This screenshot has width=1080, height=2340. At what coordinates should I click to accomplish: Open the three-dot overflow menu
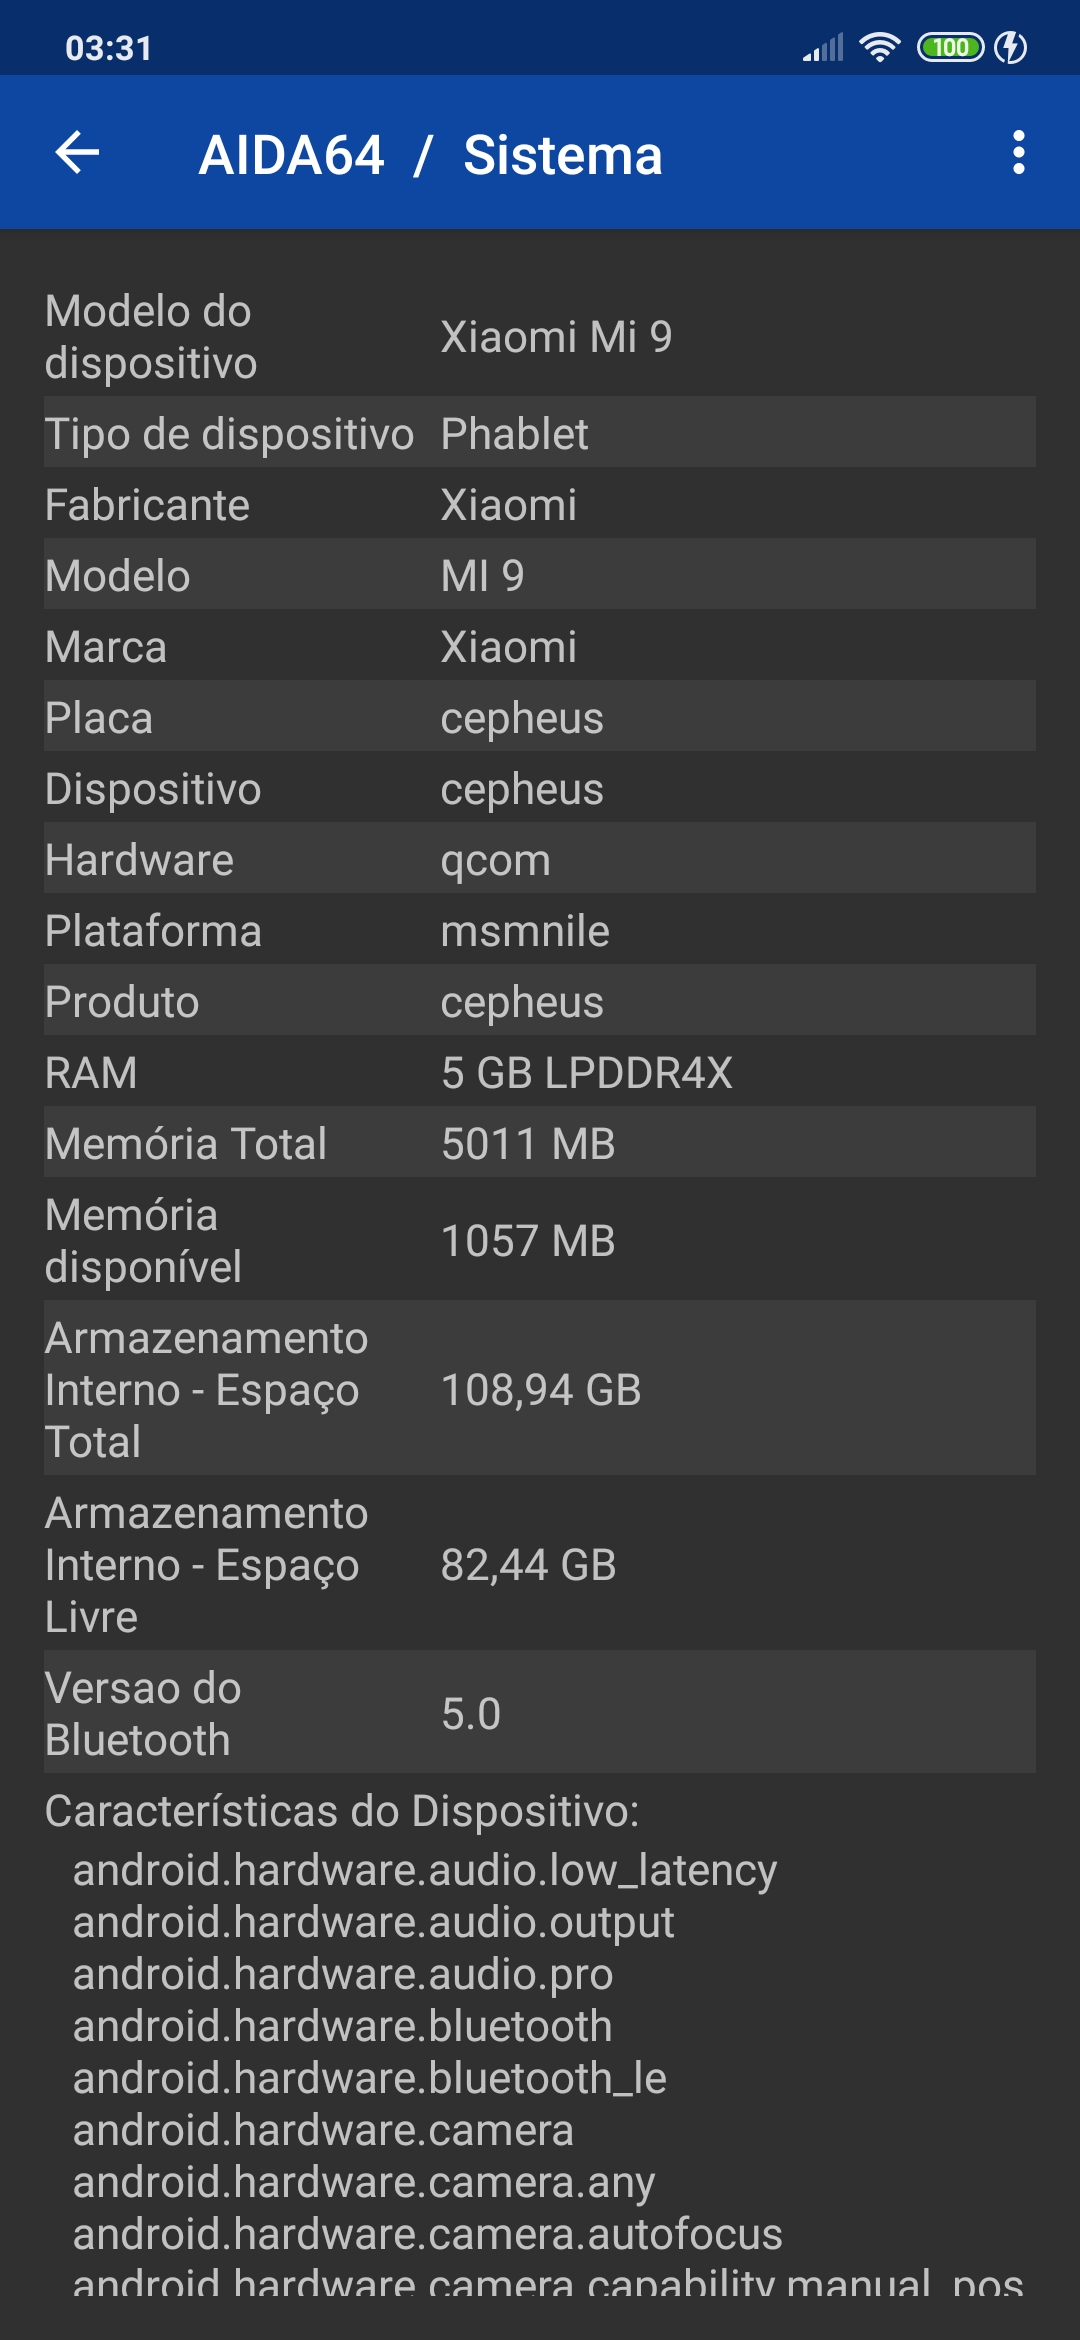(x=1018, y=153)
